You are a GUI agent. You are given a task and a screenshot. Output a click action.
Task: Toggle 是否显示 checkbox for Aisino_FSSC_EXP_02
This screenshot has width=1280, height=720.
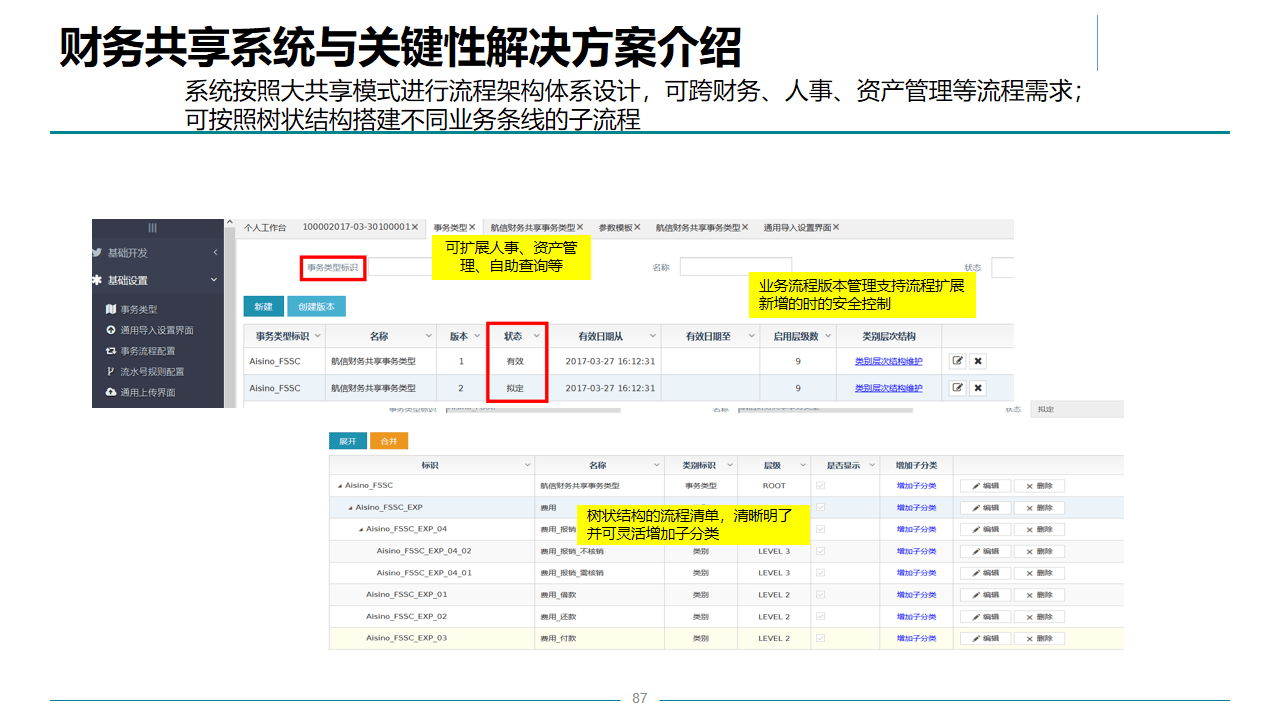tap(822, 617)
